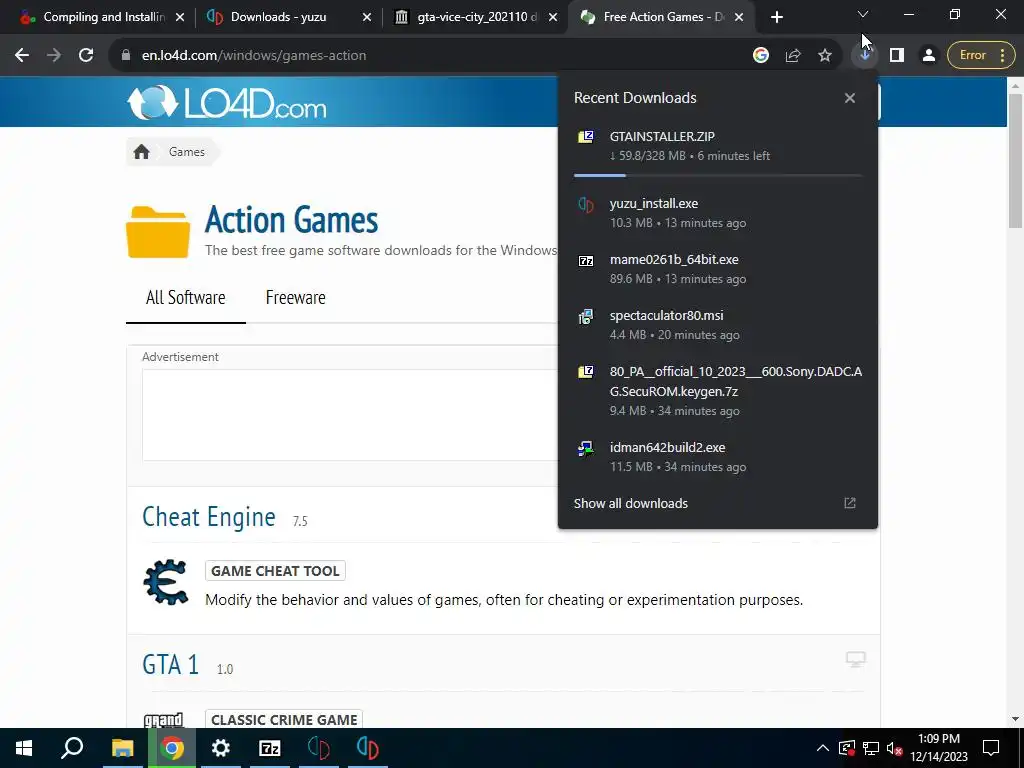Open the tab search dropdown chevron

tap(863, 14)
